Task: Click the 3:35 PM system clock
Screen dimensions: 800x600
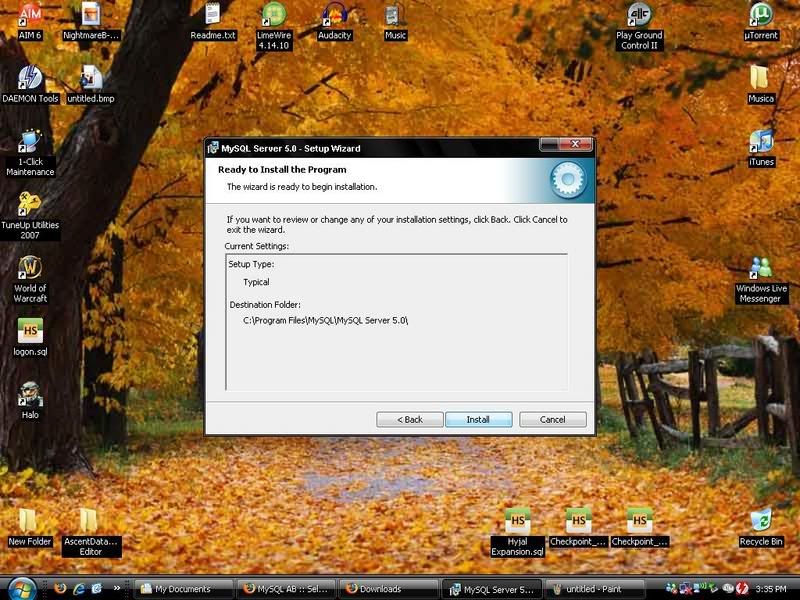Action: (x=771, y=589)
